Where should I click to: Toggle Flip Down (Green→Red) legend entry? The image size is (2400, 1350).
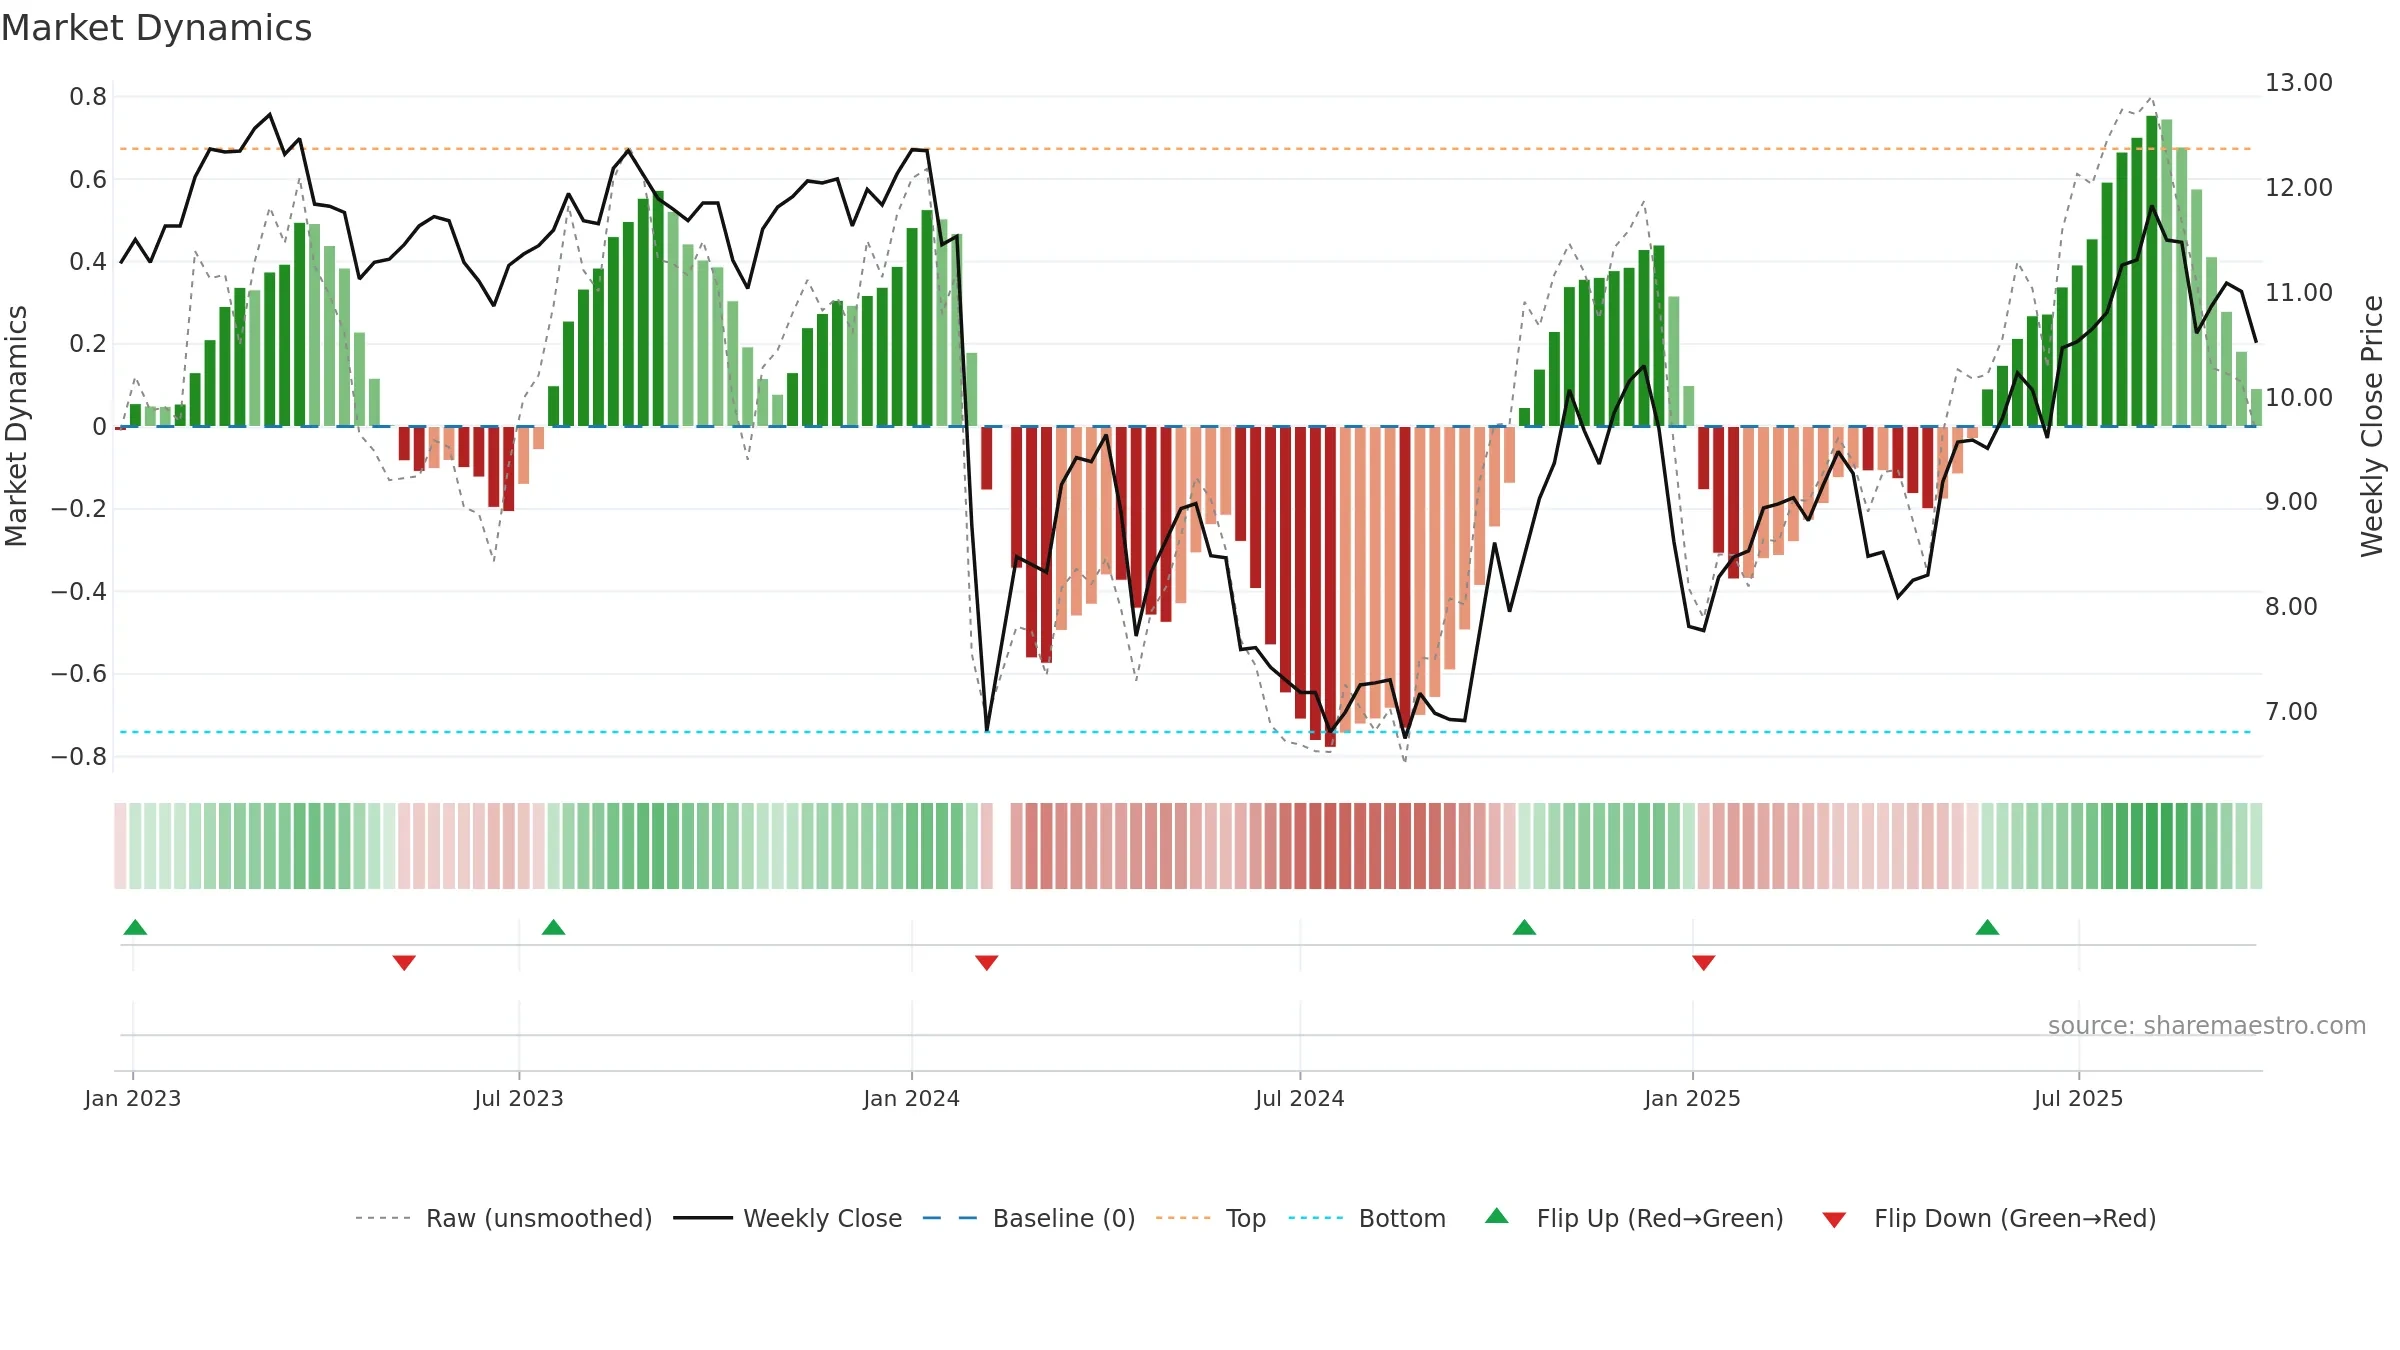(x=1989, y=1218)
